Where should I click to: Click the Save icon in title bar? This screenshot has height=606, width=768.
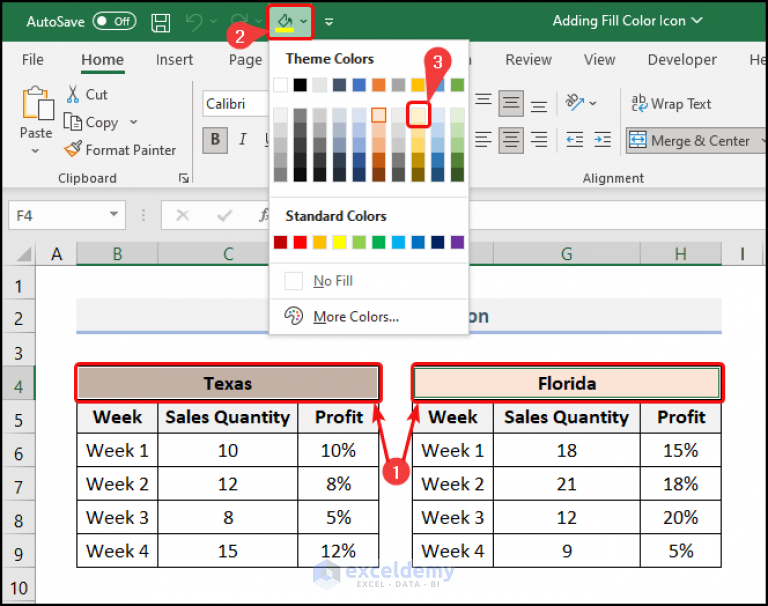pyautogui.click(x=160, y=22)
